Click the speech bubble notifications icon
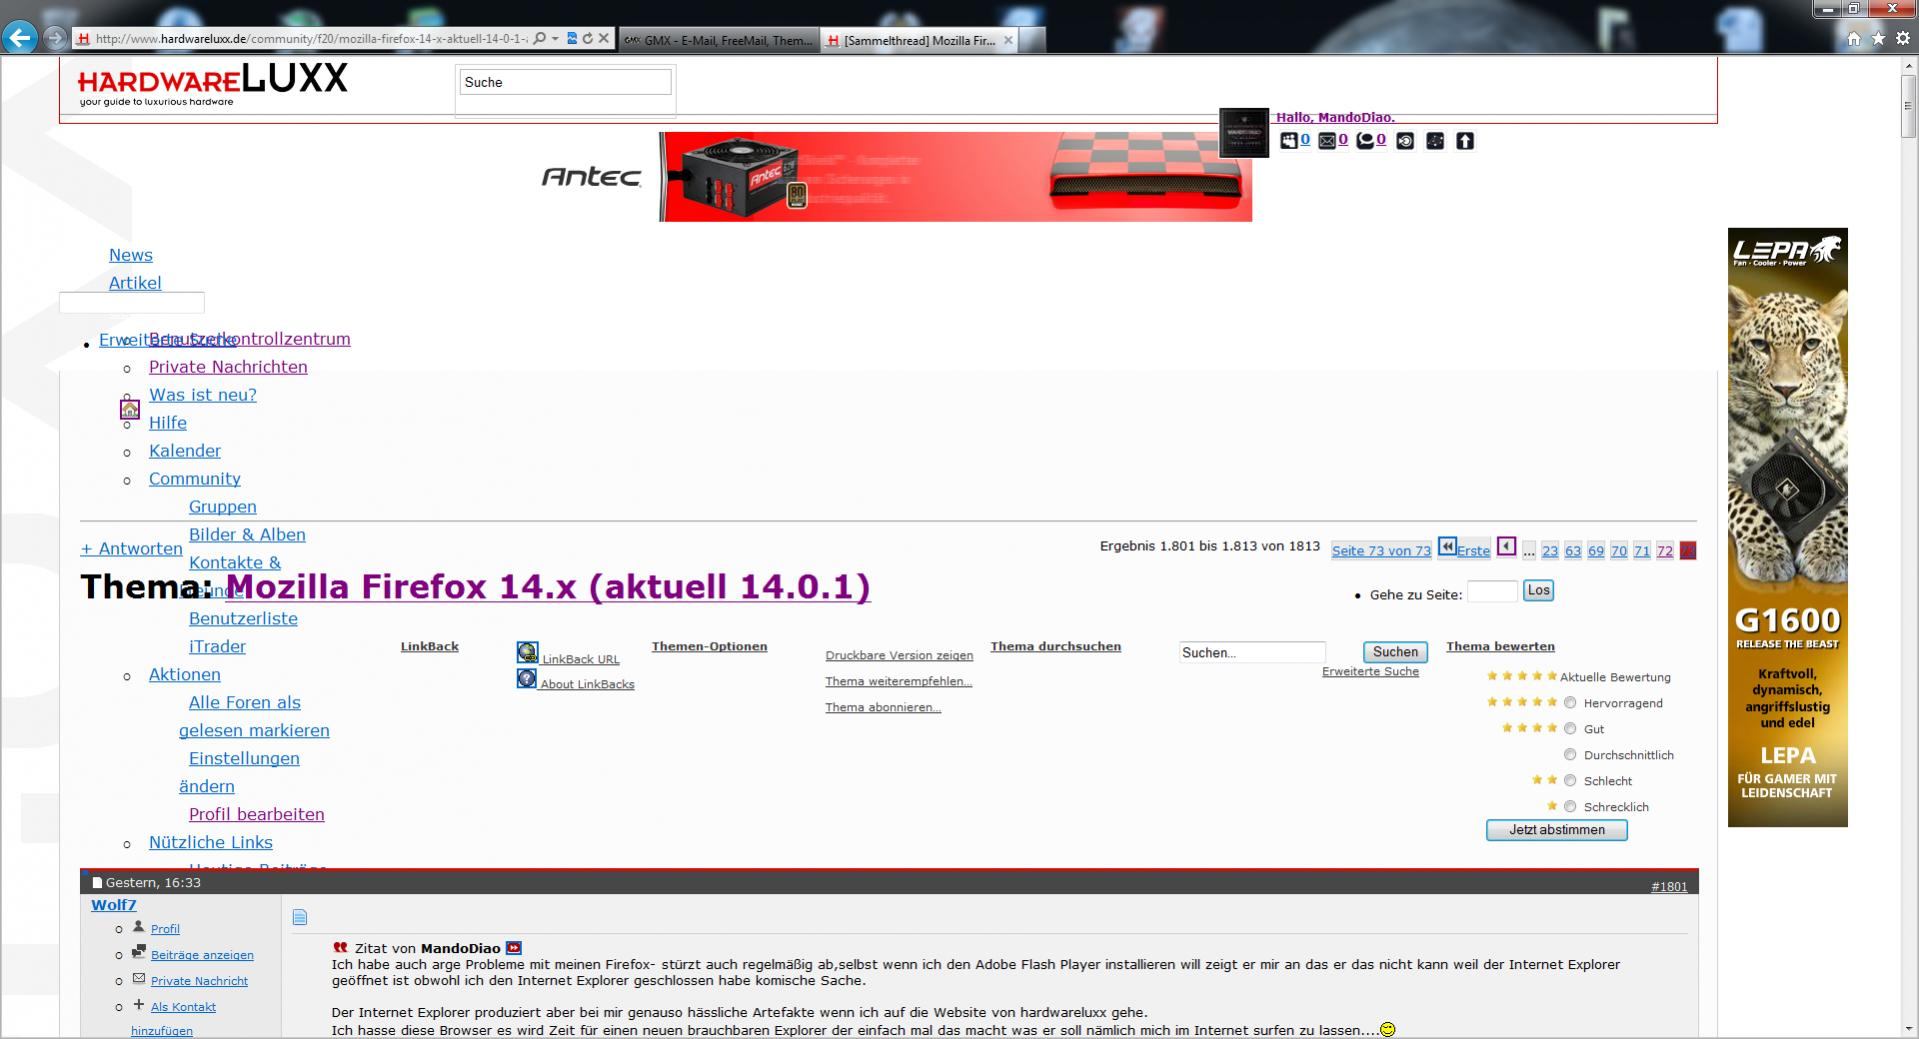The image size is (1919, 1039). [1365, 141]
